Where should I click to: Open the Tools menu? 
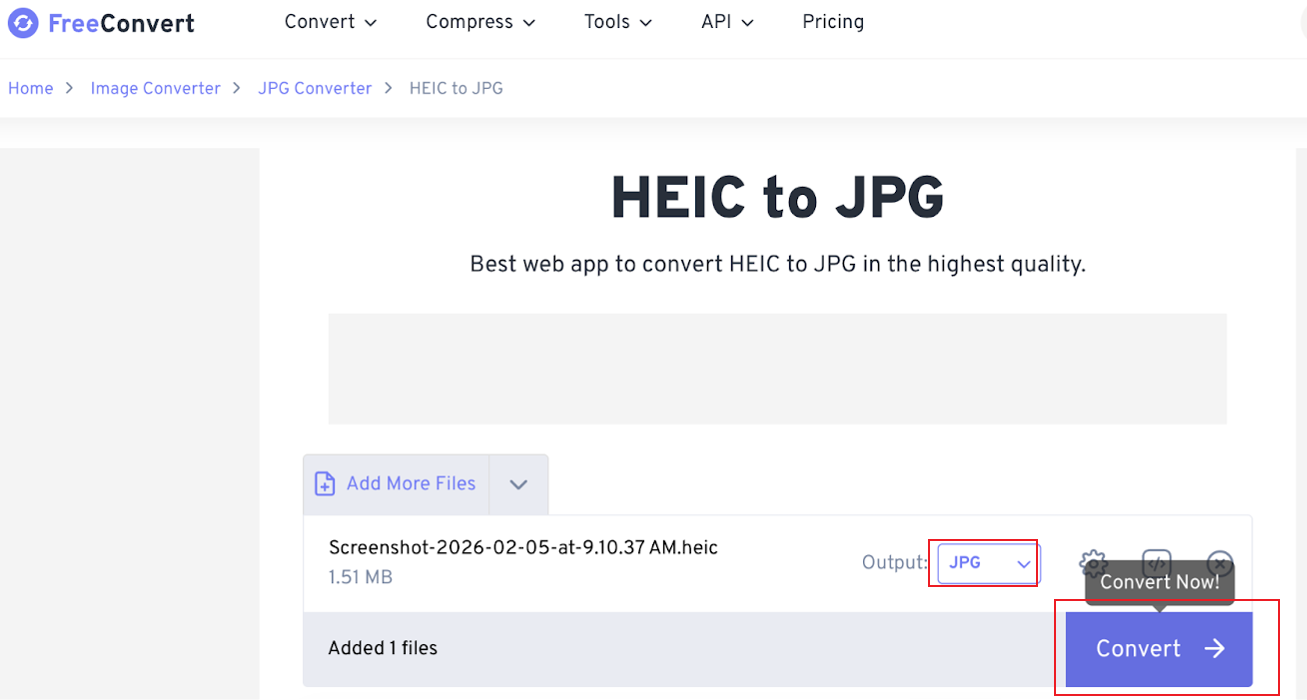pyautogui.click(x=617, y=21)
